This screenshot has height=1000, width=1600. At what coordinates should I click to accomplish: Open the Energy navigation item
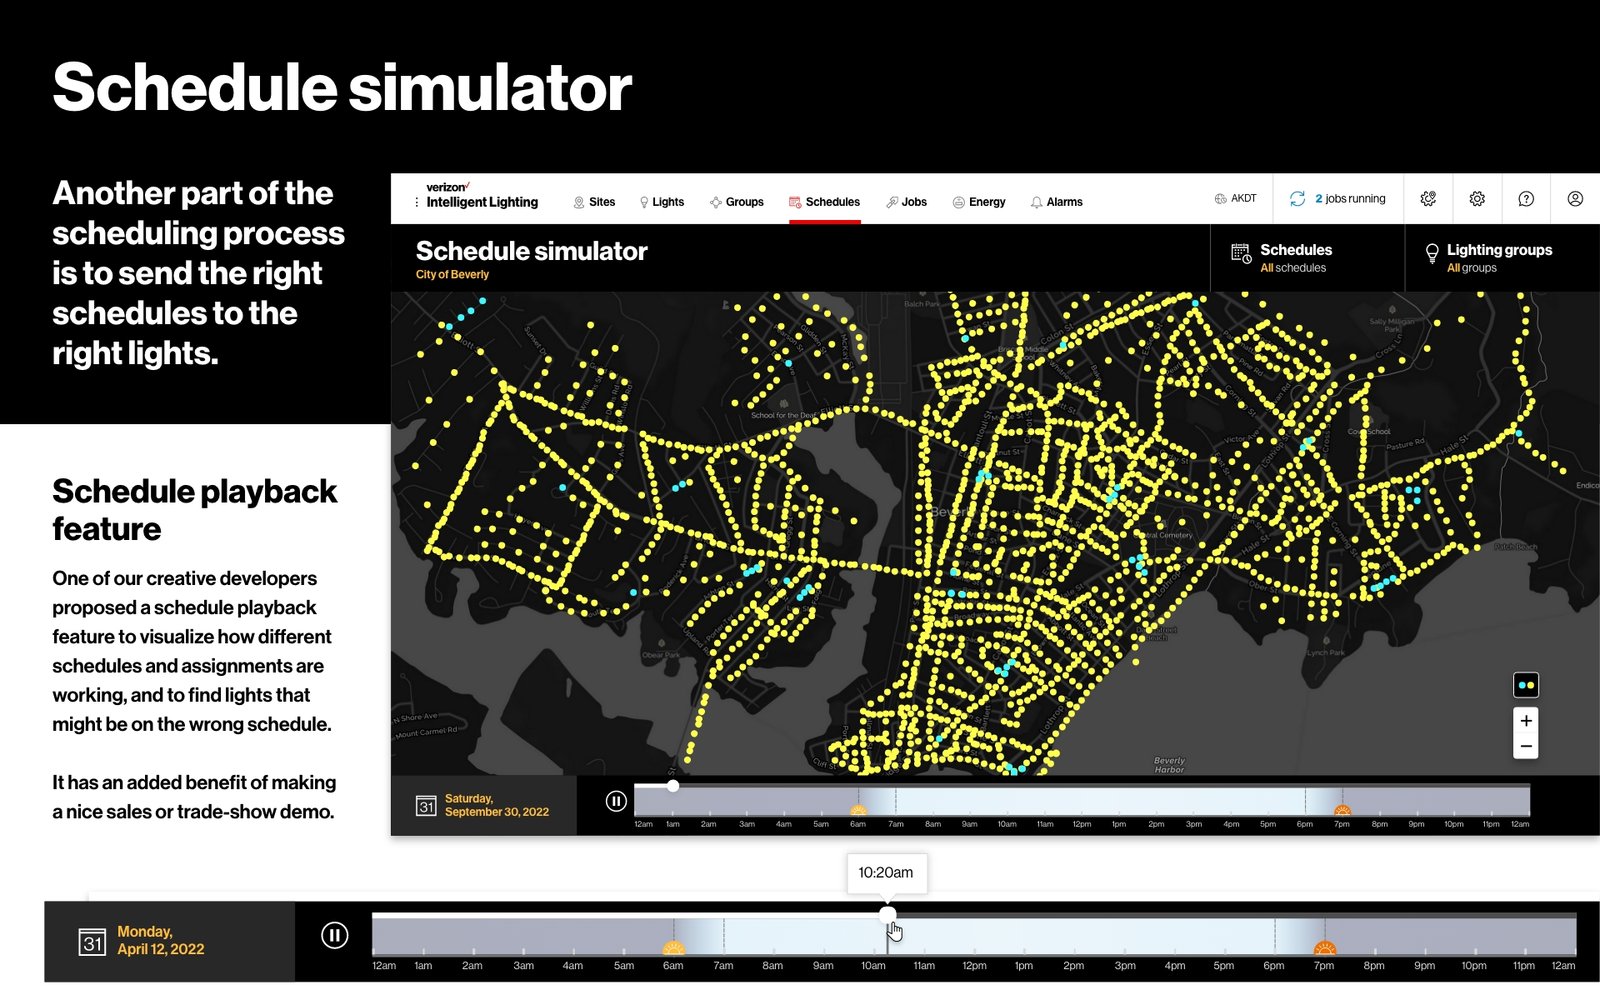coord(979,202)
